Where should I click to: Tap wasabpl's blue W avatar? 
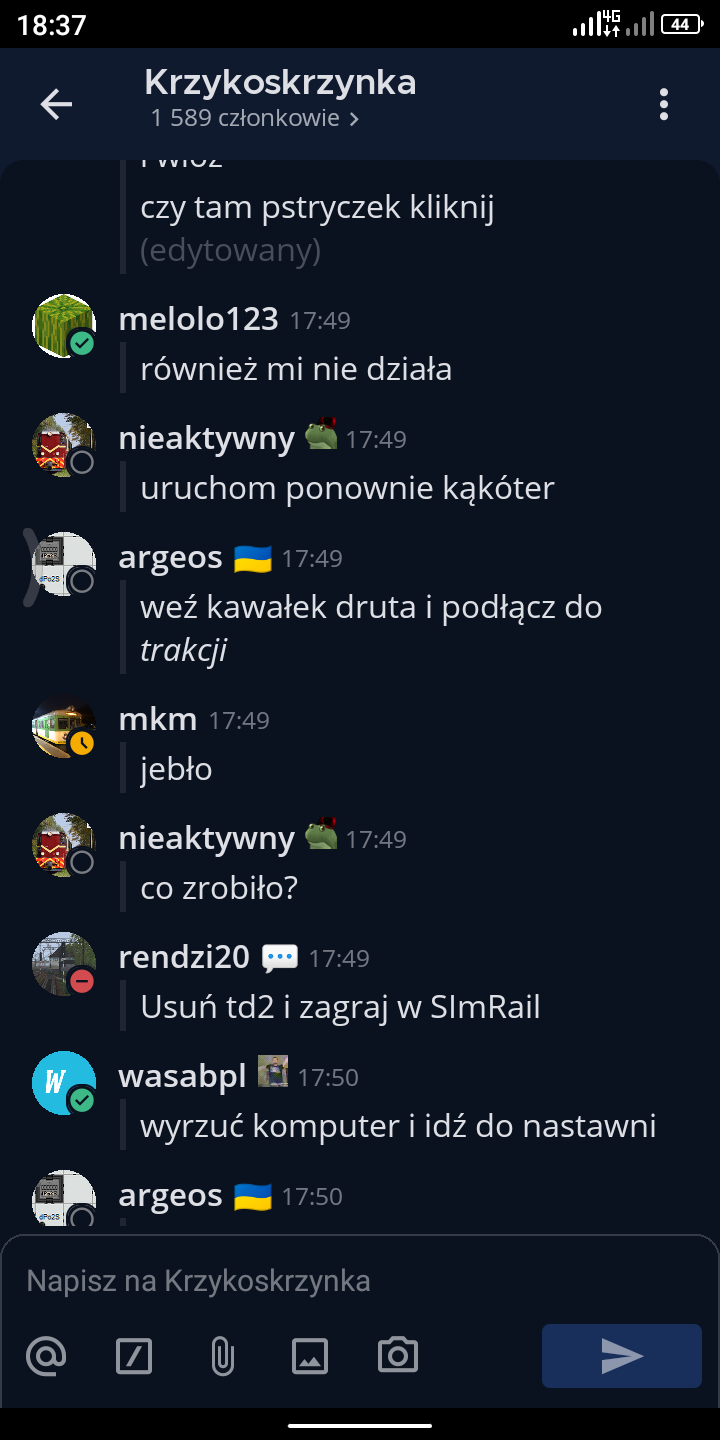point(64,1083)
